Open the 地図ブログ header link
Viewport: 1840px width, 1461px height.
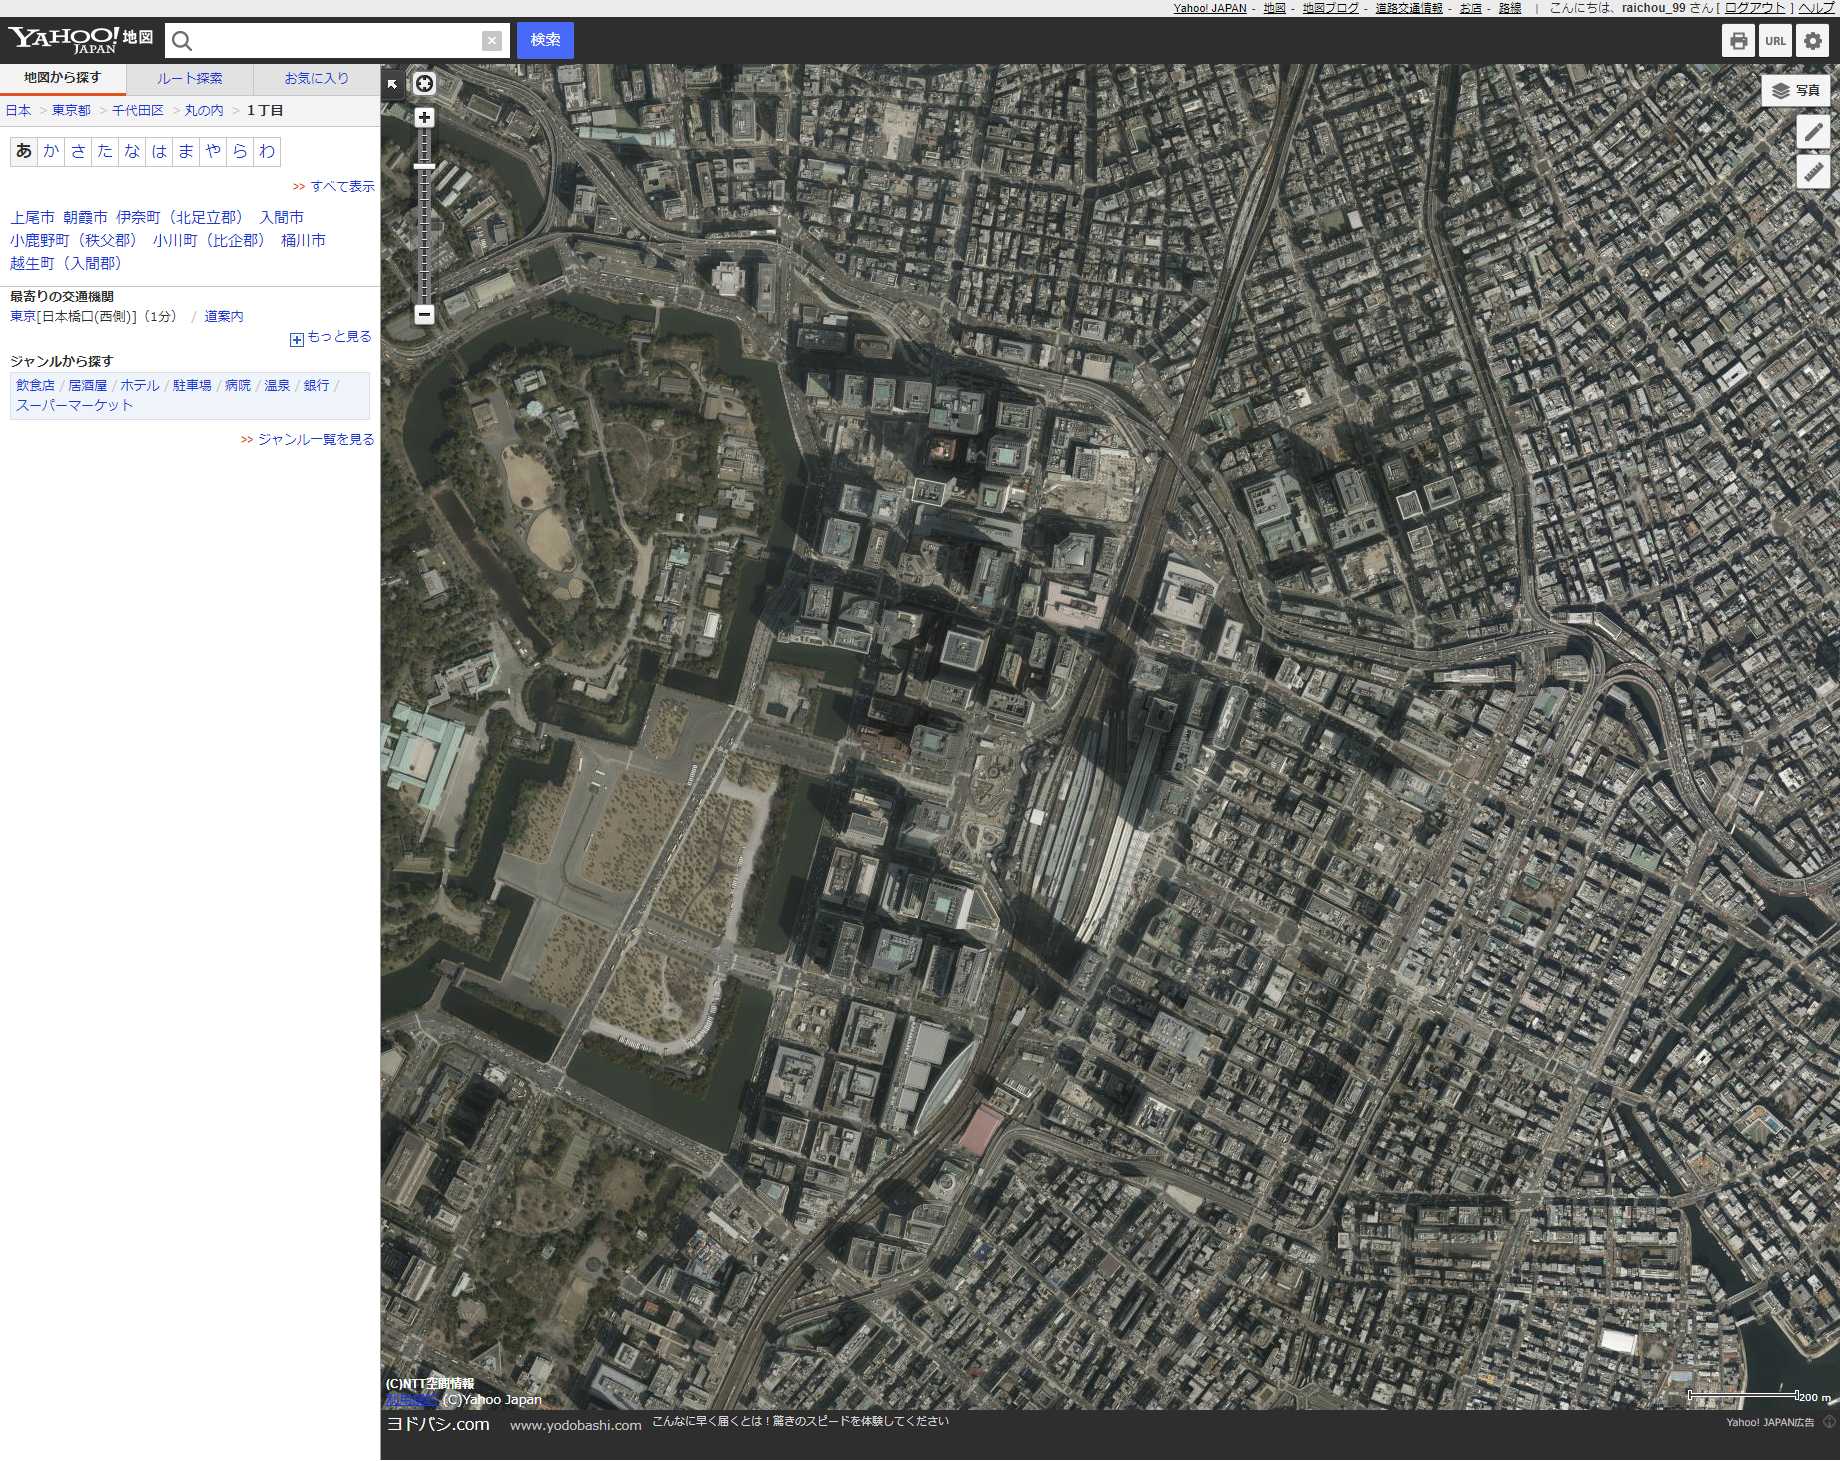pos(1330,8)
